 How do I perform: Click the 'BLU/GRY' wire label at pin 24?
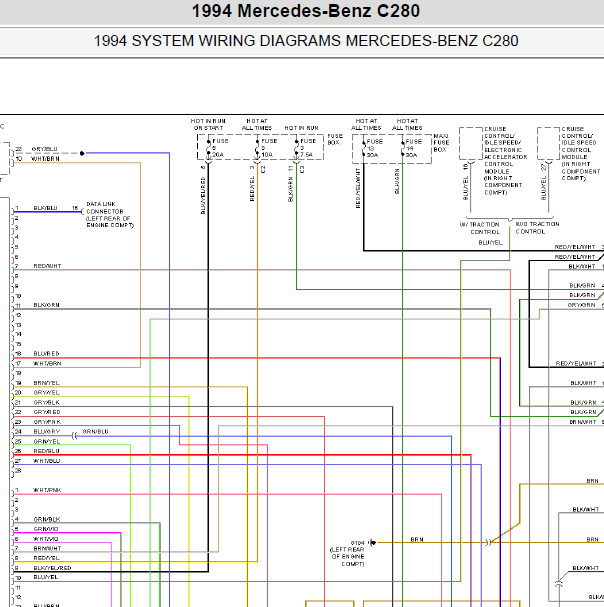47,432
